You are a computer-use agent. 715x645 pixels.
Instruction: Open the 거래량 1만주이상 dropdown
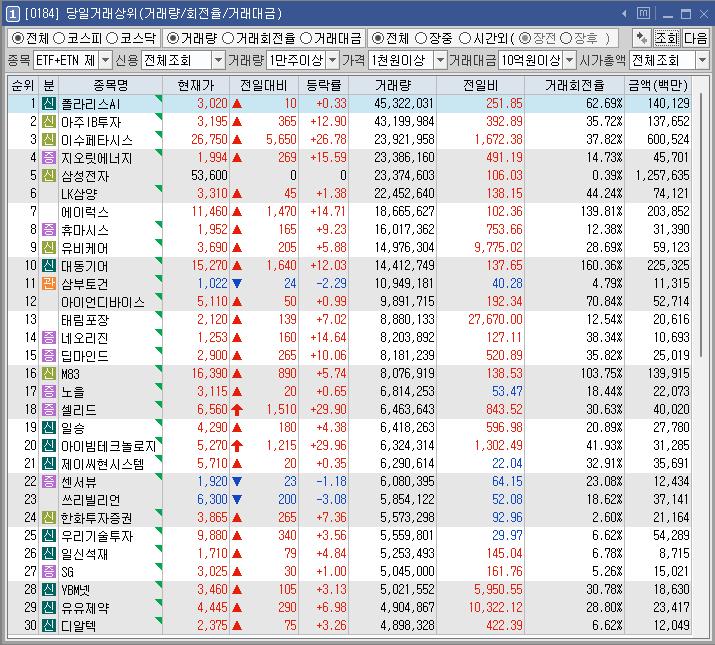[x=332, y=60]
